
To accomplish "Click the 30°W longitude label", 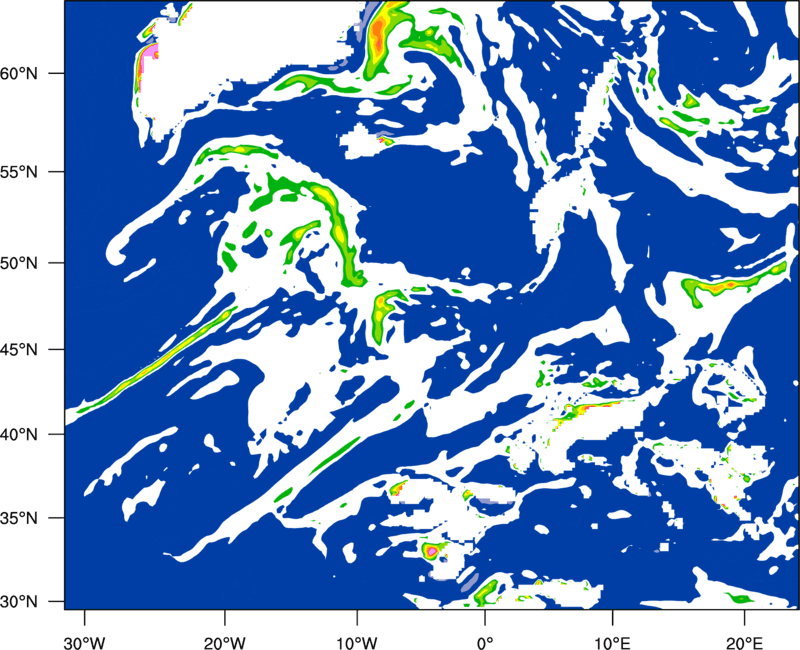I will (x=85, y=643).
